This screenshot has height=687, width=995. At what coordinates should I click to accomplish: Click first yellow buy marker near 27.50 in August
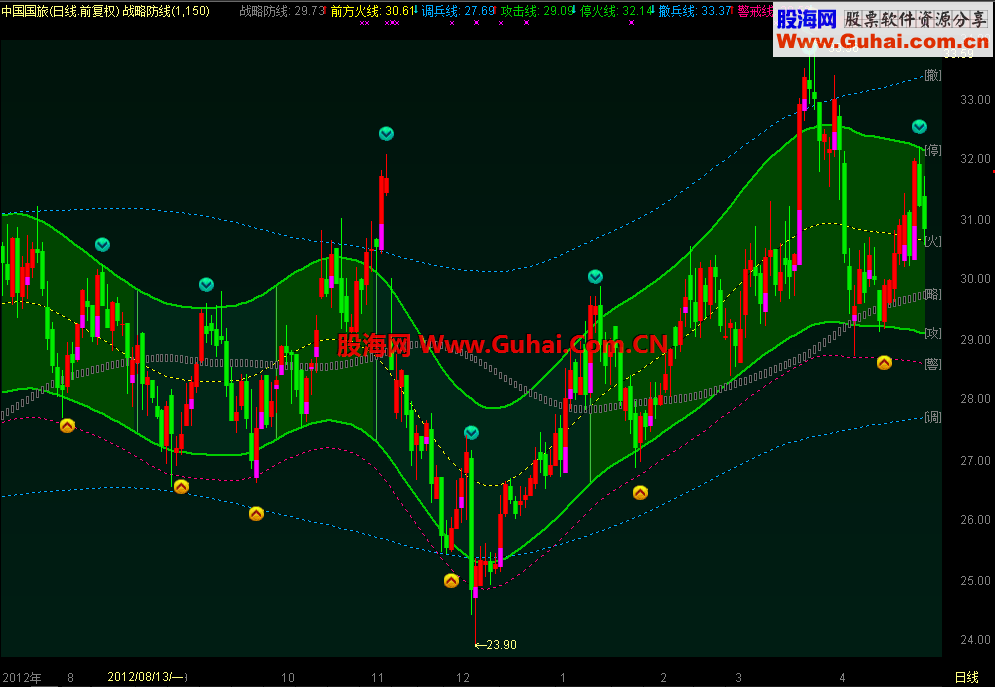pos(67,426)
